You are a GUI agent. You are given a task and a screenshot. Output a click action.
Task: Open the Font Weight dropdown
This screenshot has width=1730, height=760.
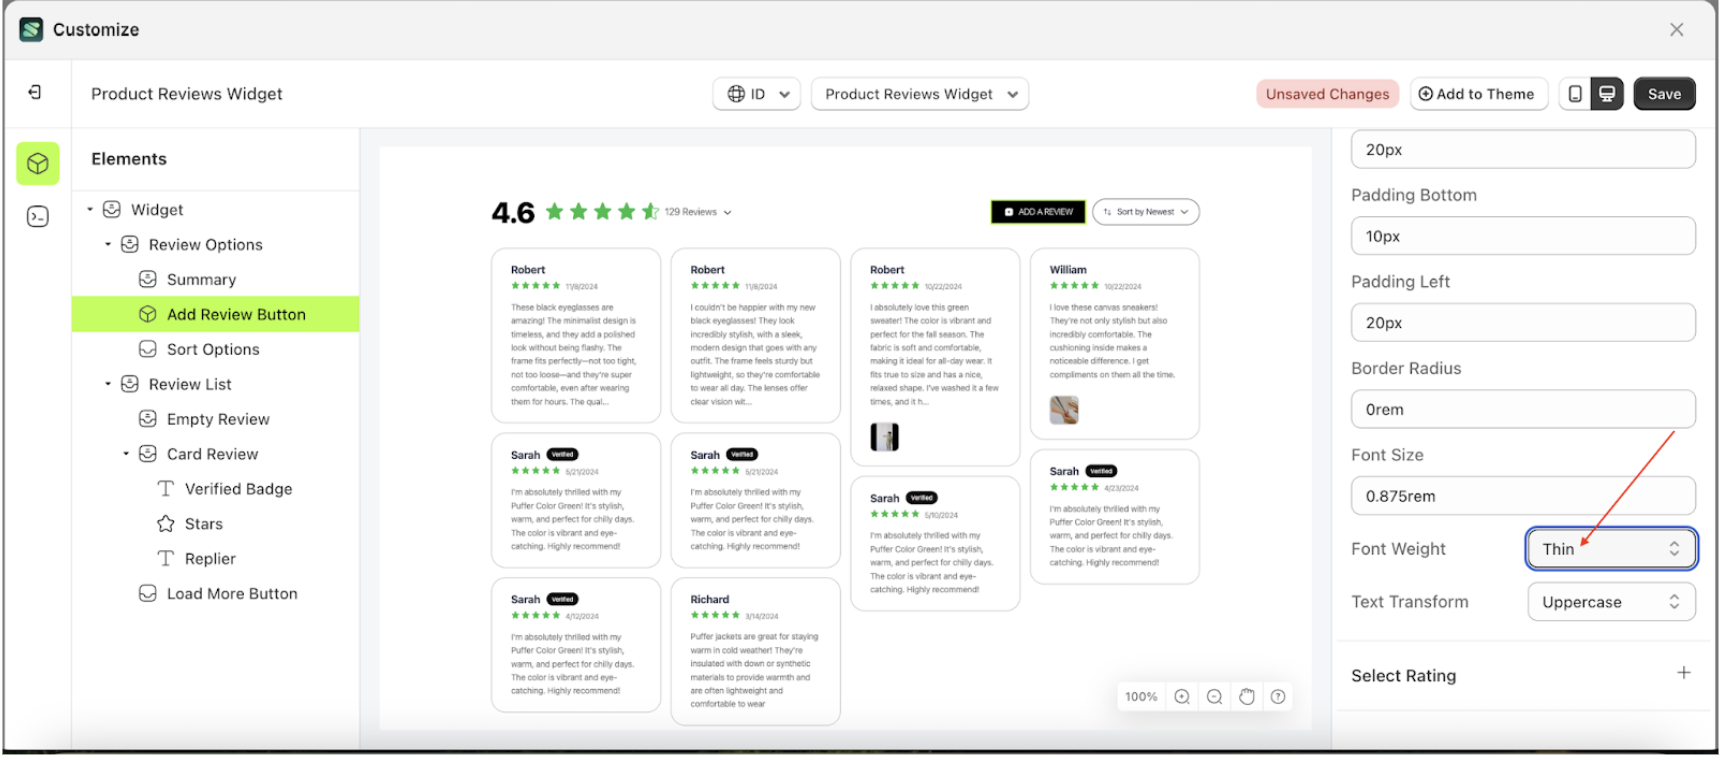[x=1611, y=549]
